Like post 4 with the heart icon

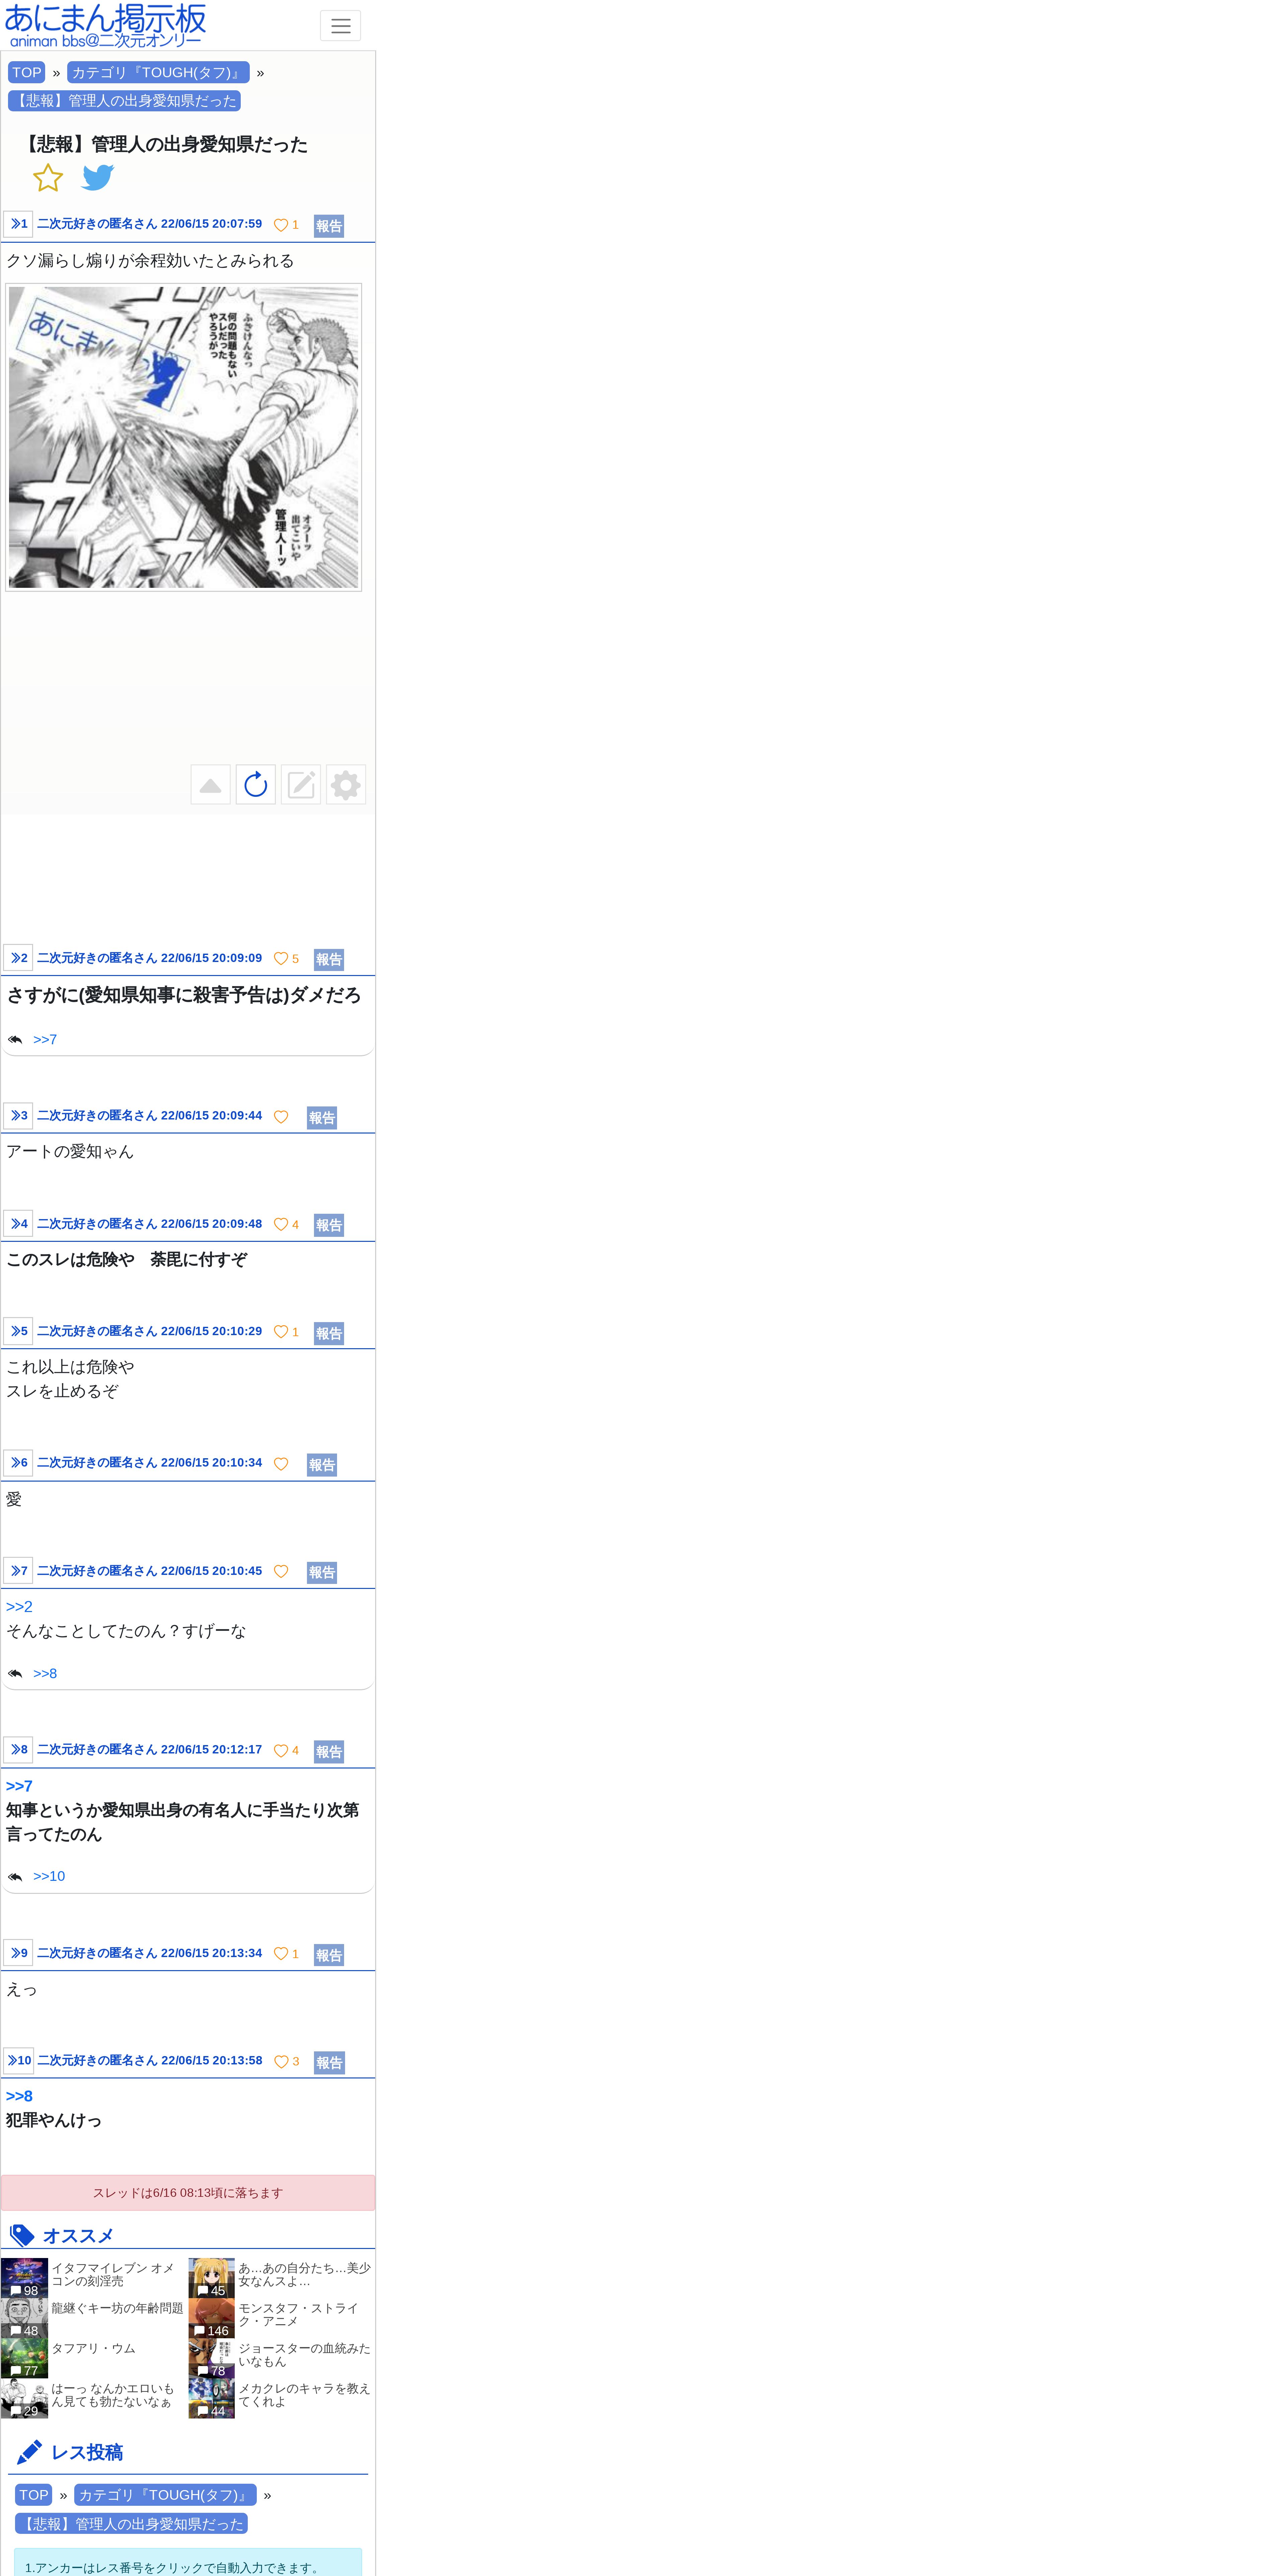coord(281,1225)
